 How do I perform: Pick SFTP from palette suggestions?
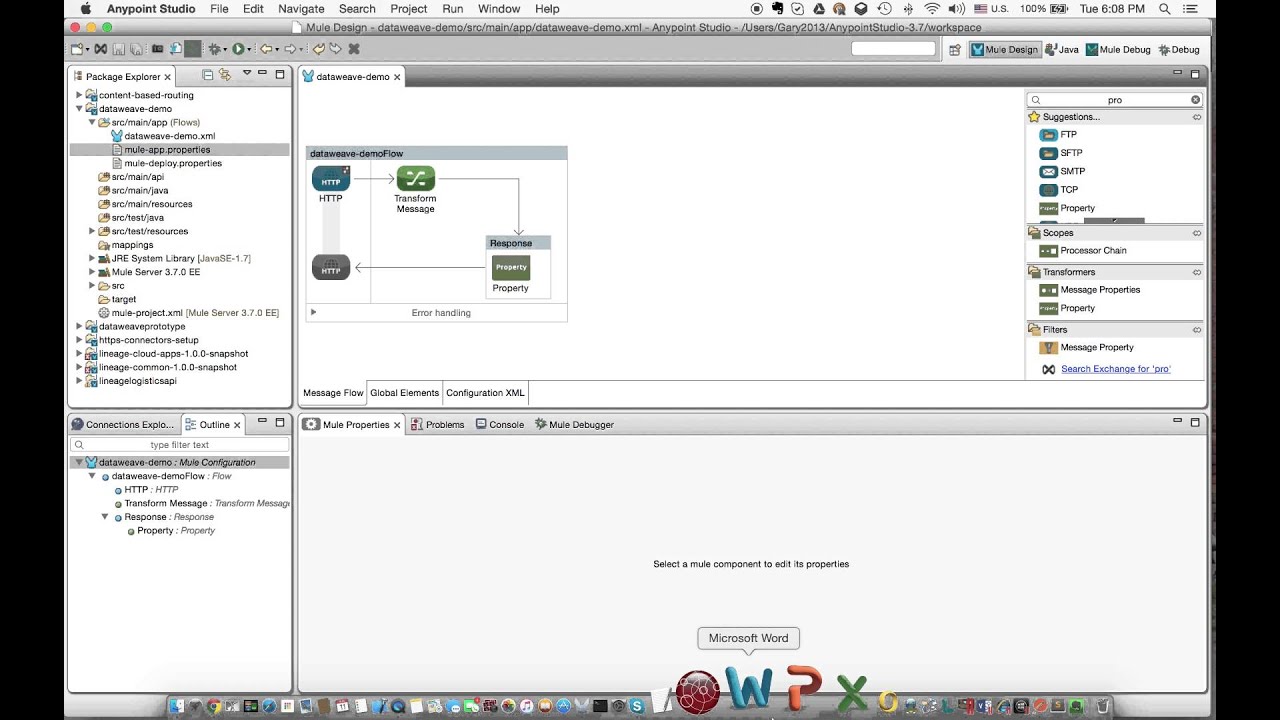1062,153
